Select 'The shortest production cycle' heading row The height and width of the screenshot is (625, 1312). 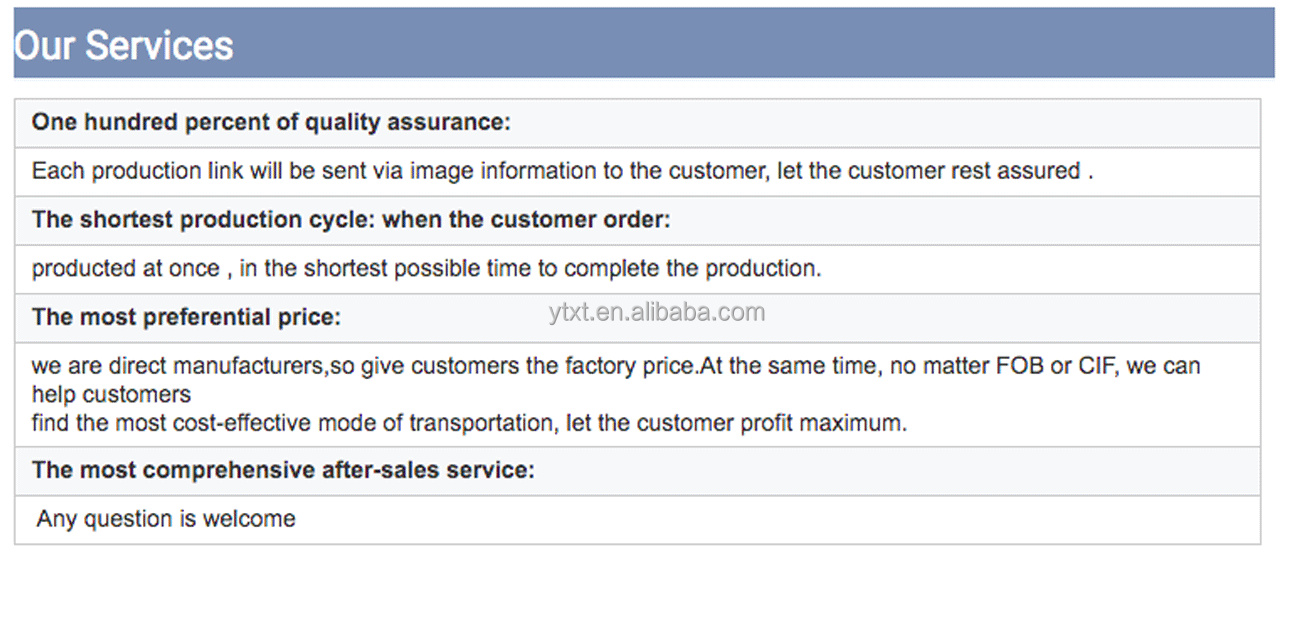click(637, 221)
